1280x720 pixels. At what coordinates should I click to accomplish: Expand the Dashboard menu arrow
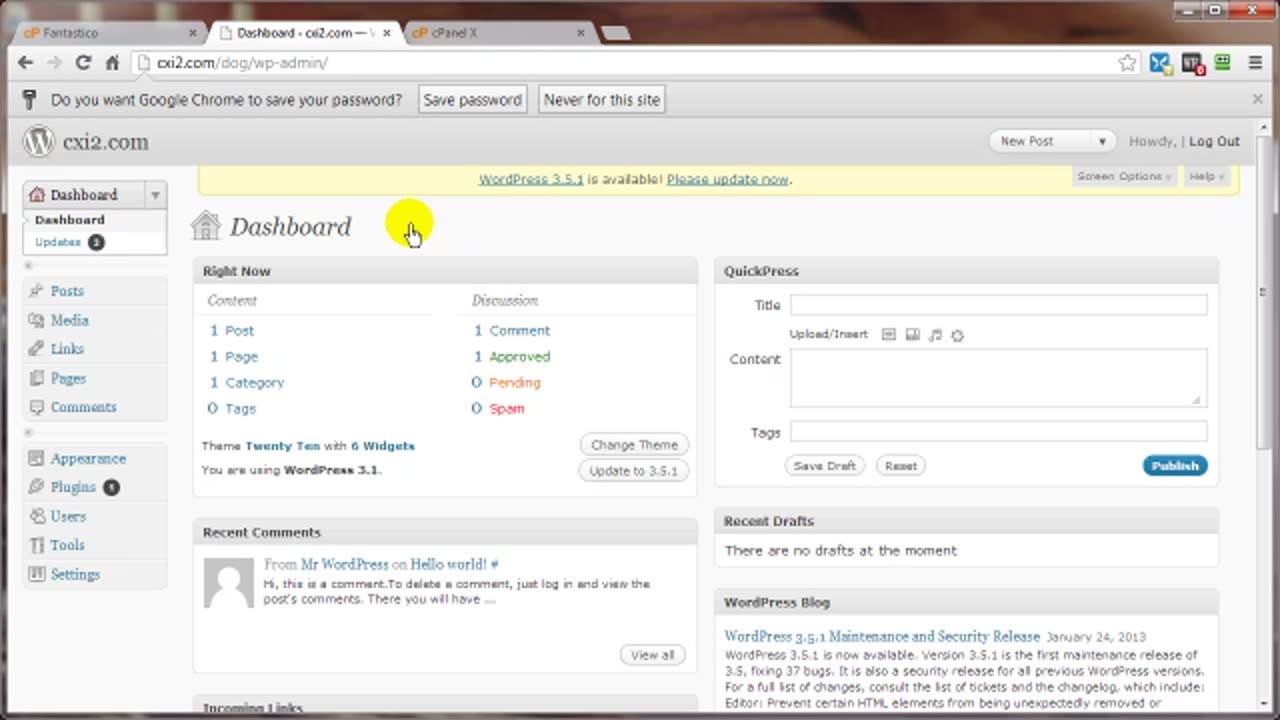pyautogui.click(x=155, y=195)
